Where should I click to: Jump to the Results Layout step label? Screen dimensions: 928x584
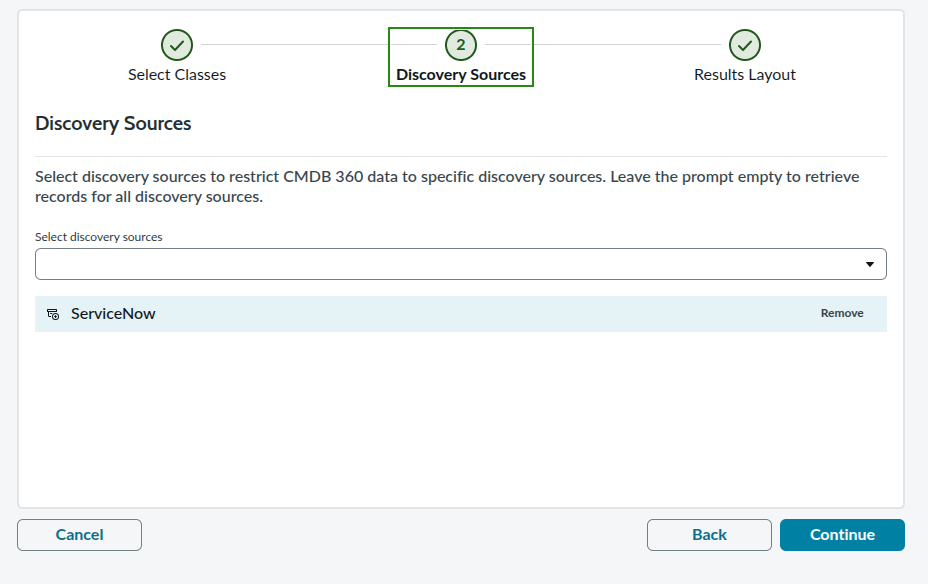click(745, 75)
